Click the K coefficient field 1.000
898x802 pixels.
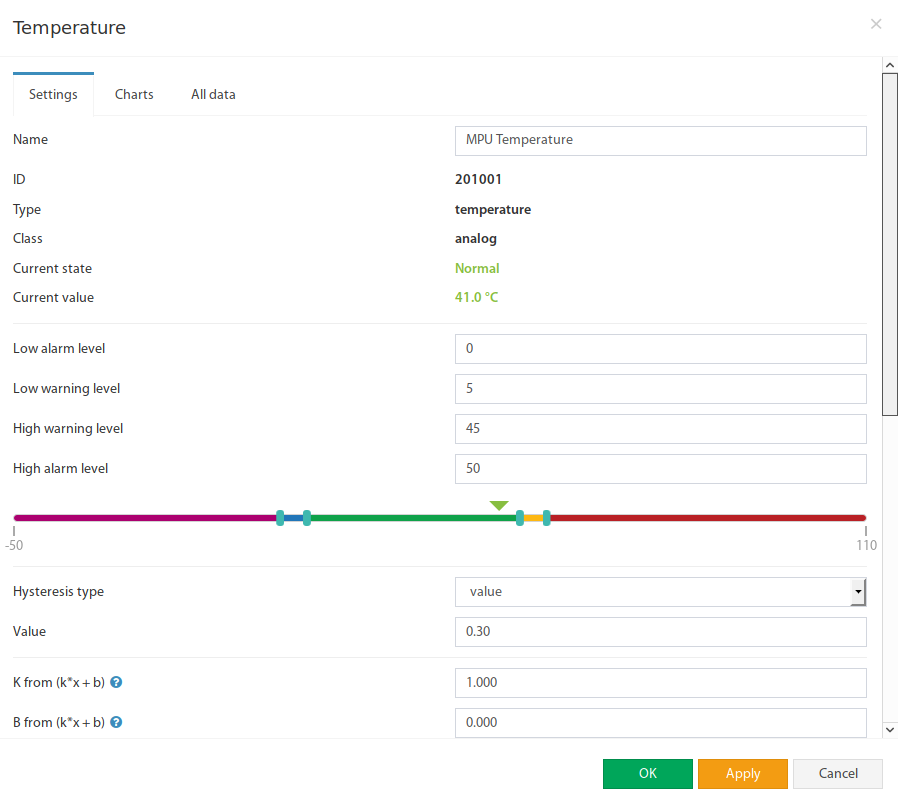(660, 683)
